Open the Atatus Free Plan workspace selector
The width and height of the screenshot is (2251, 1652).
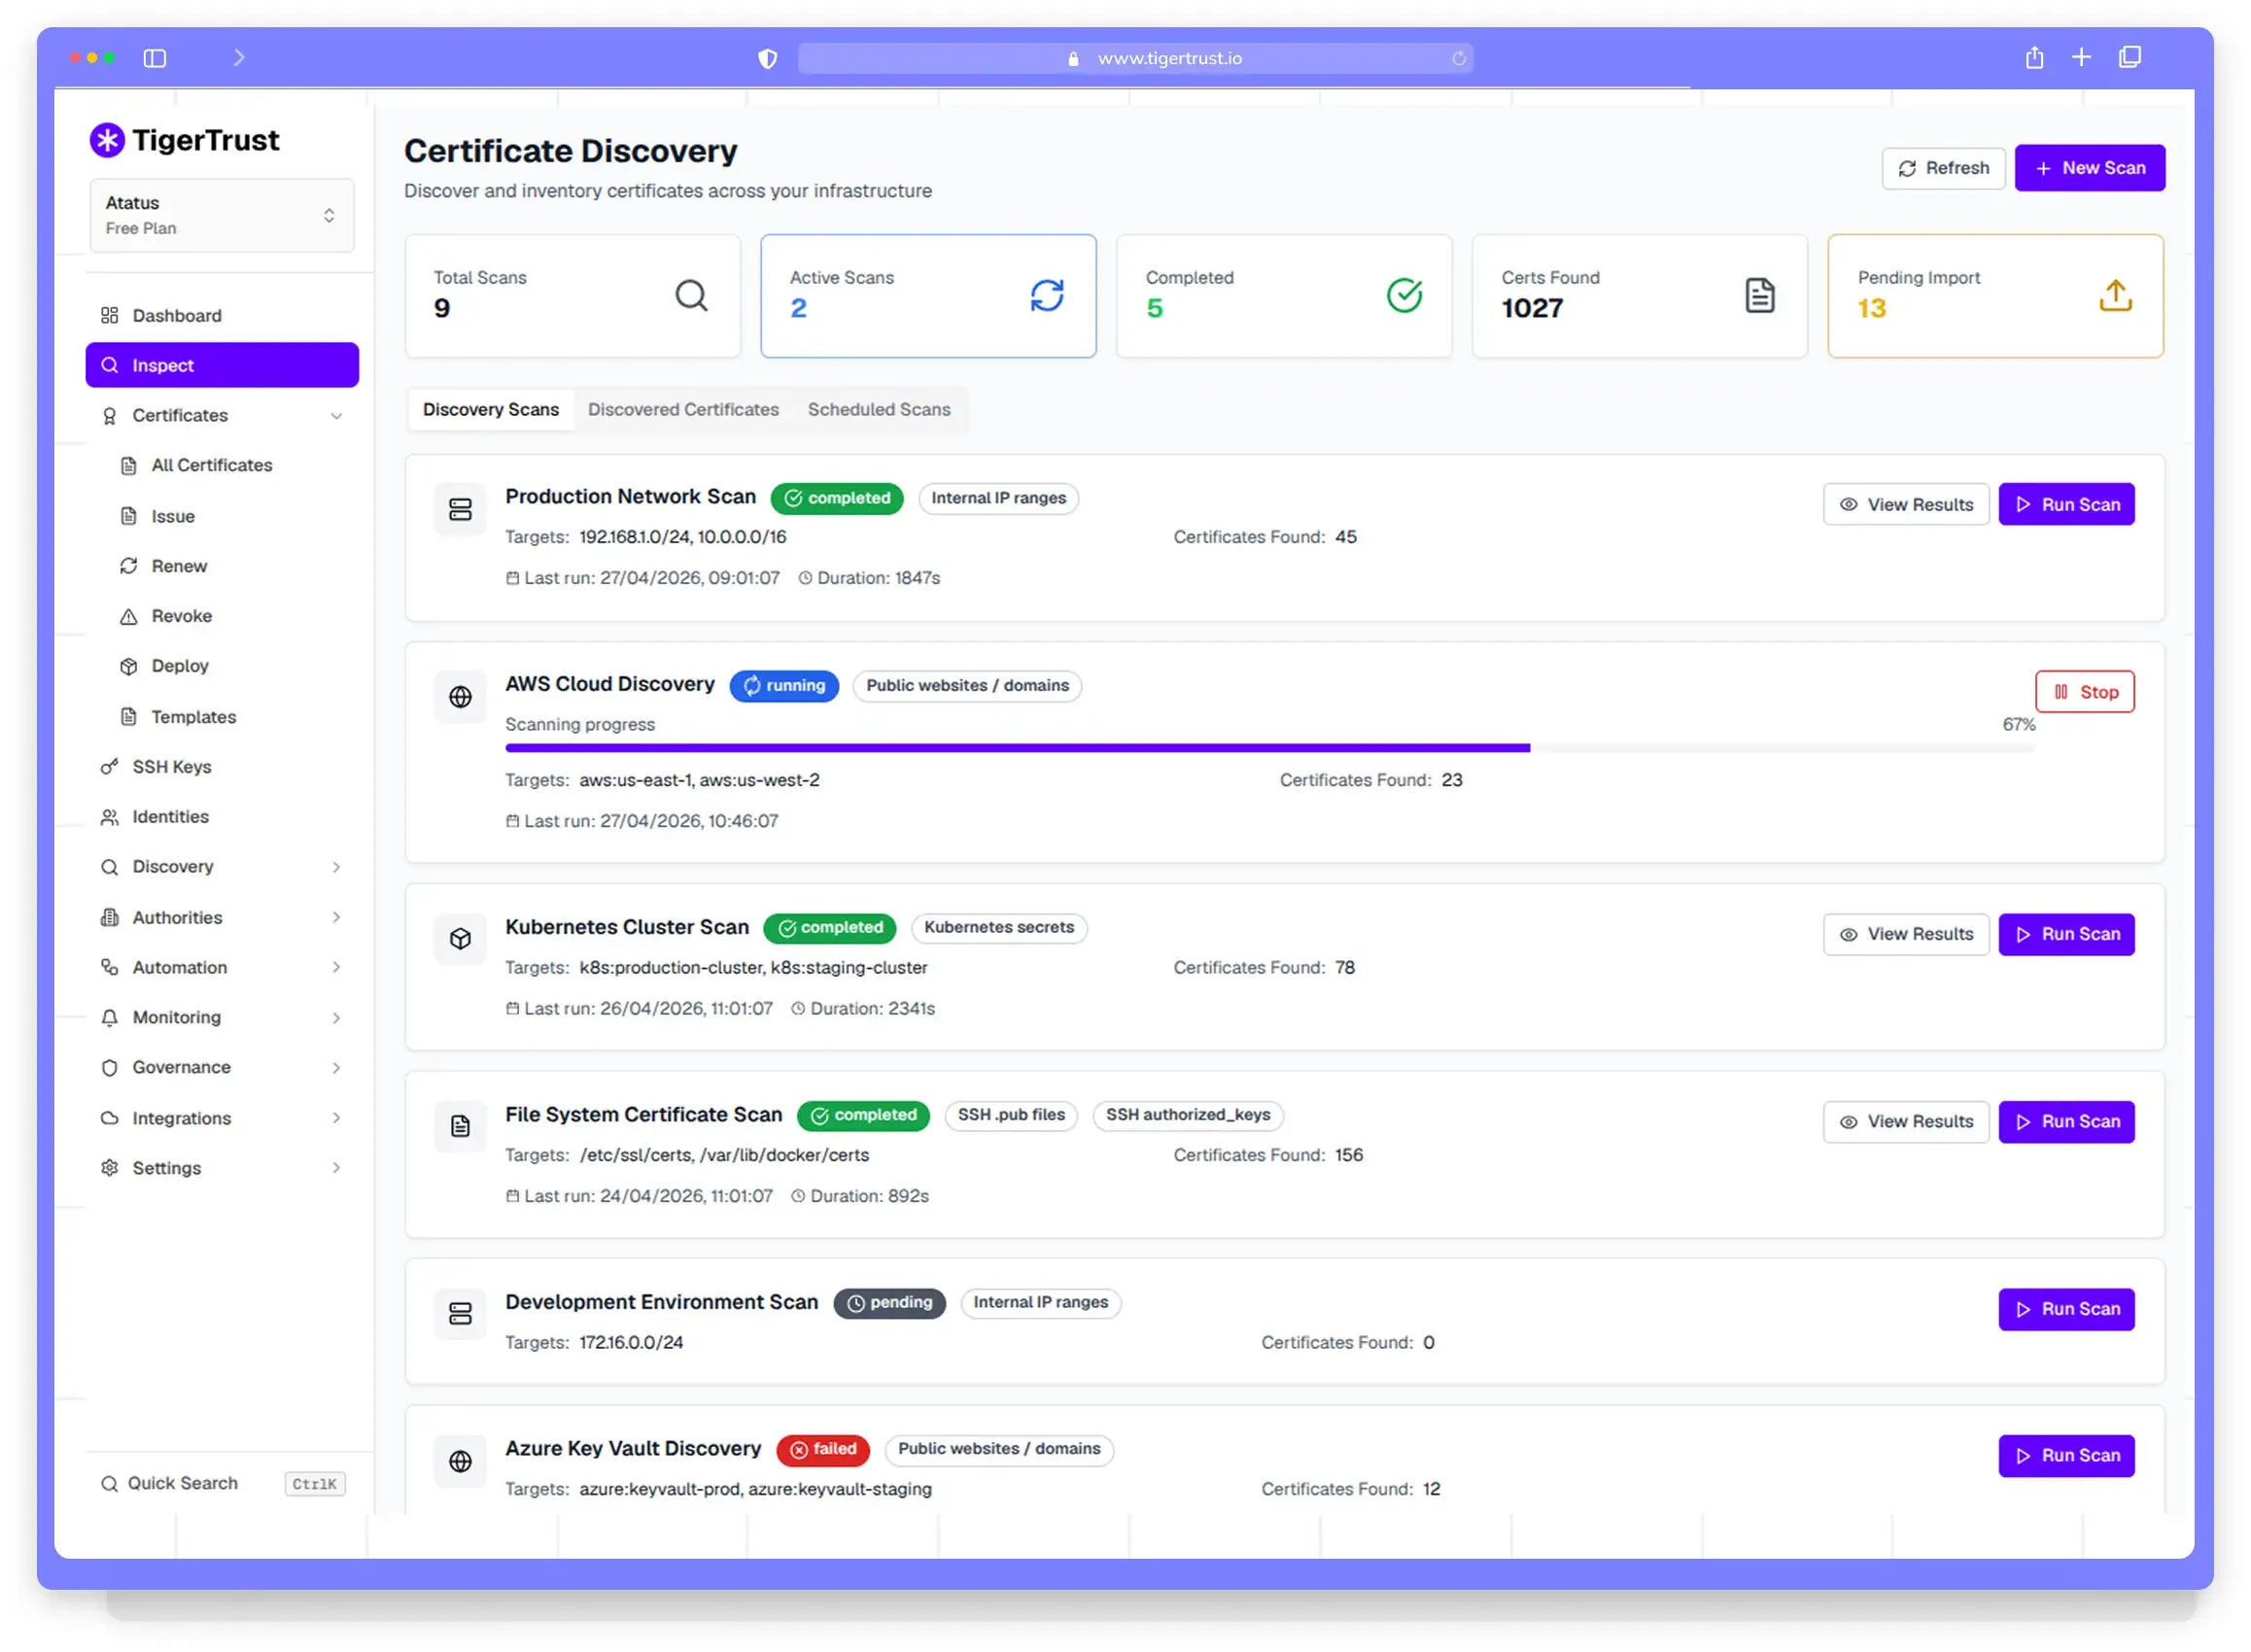[221, 215]
